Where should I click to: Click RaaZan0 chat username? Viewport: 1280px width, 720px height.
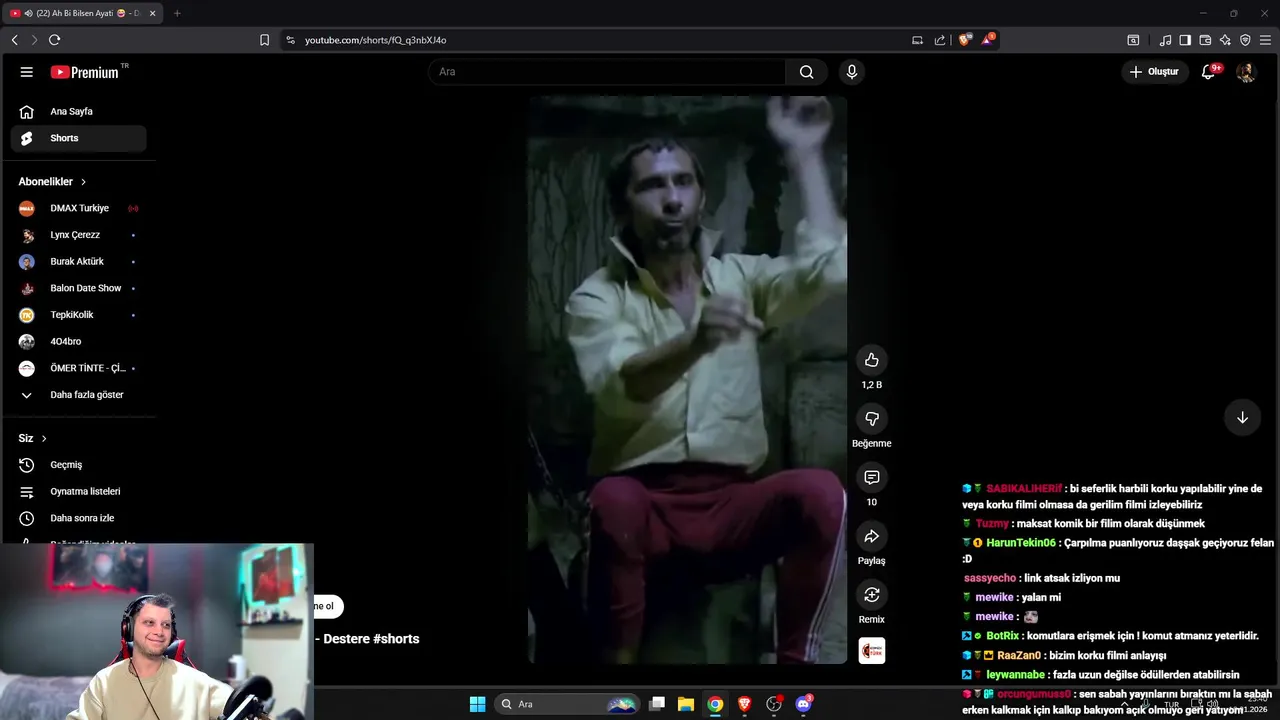click(1019, 656)
